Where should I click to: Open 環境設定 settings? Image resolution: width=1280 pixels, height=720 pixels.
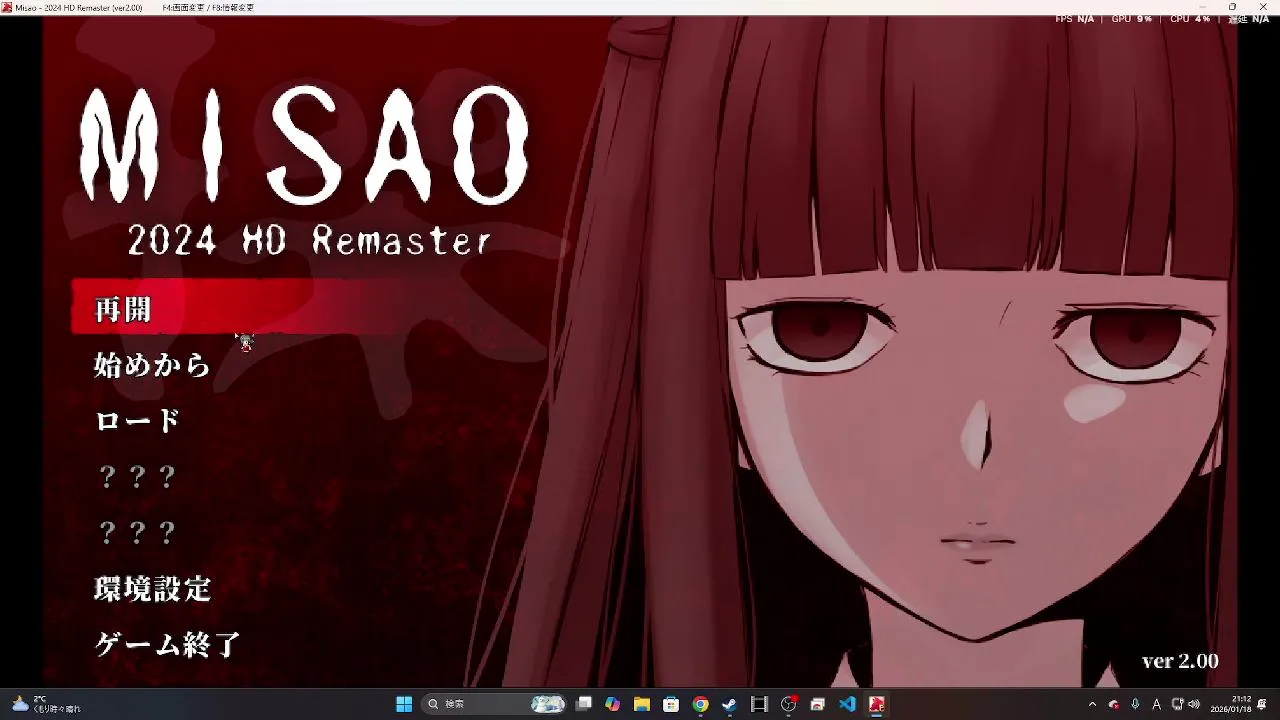pyautogui.click(x=152, y=589)
